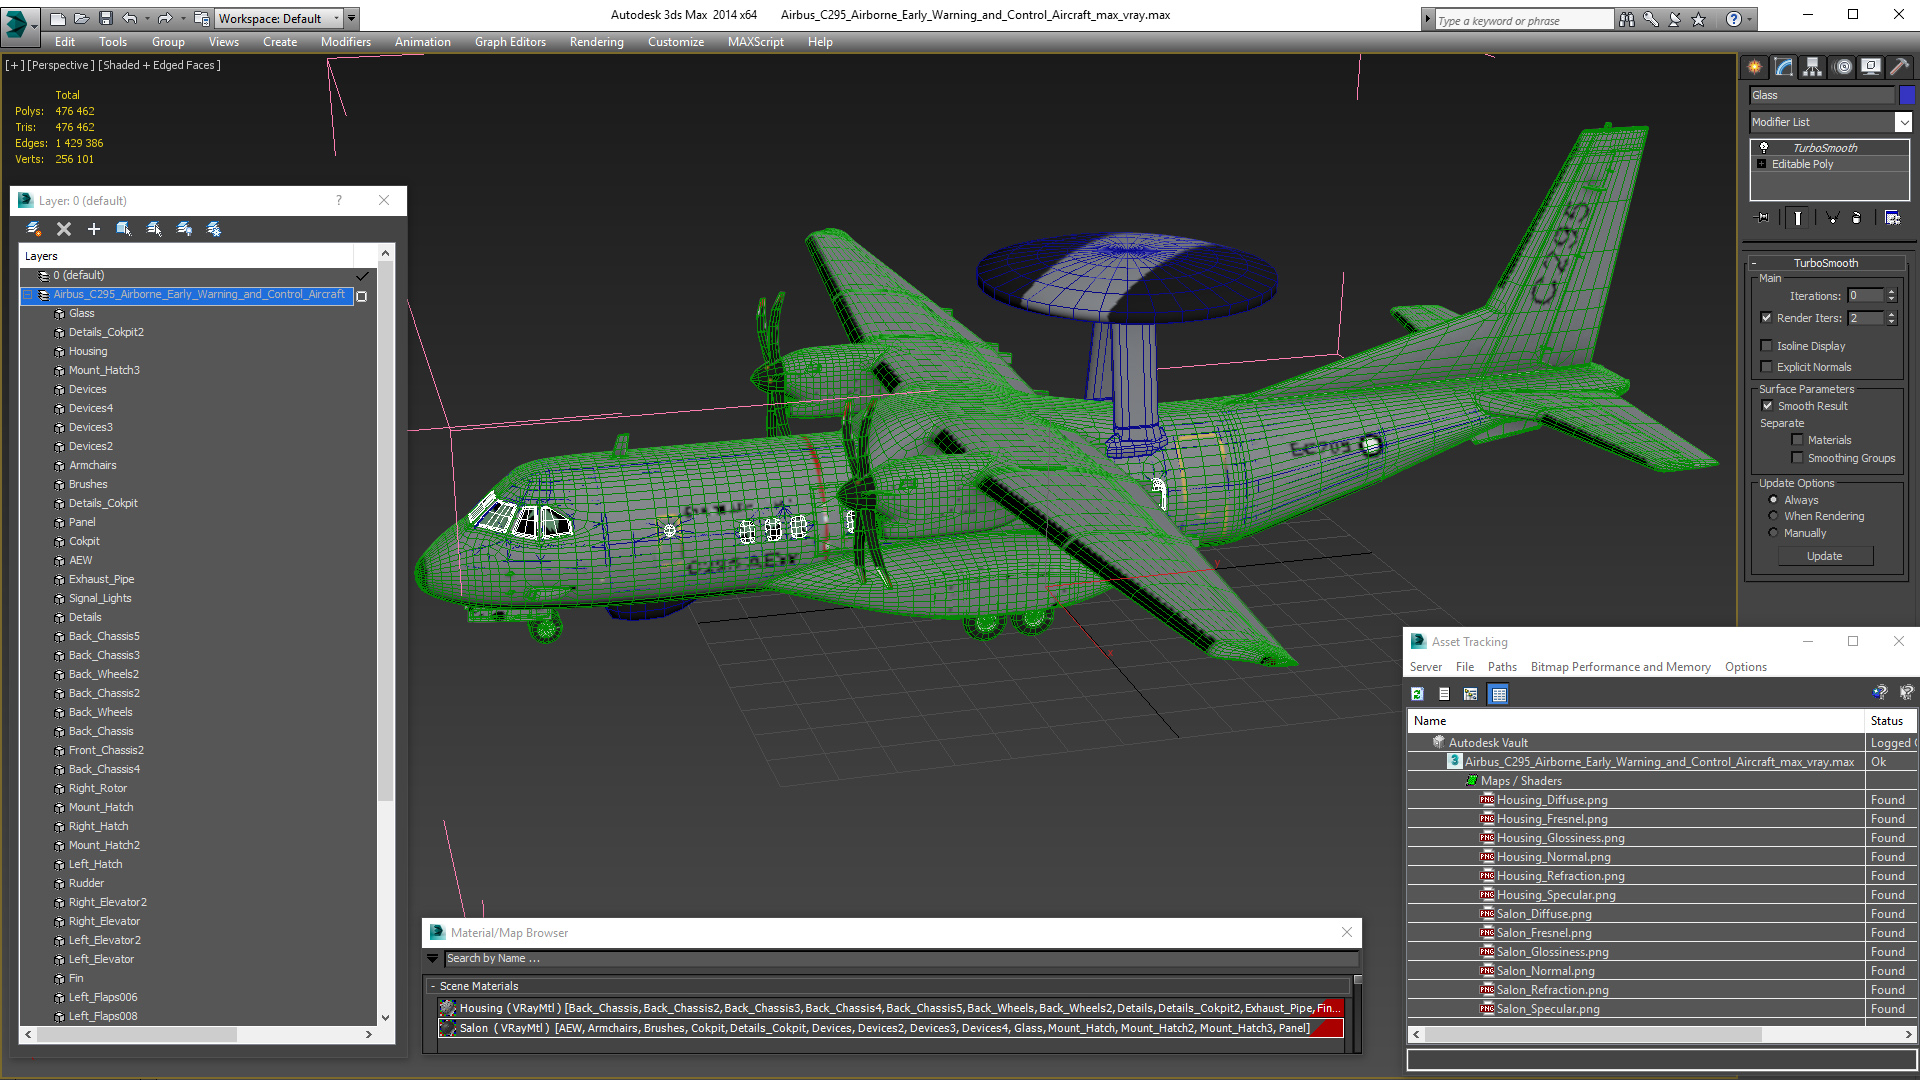Click Refresh icon in Asset Tracking
The height and width of the screenshot is (1080, 1920).
click(1417, 694)
